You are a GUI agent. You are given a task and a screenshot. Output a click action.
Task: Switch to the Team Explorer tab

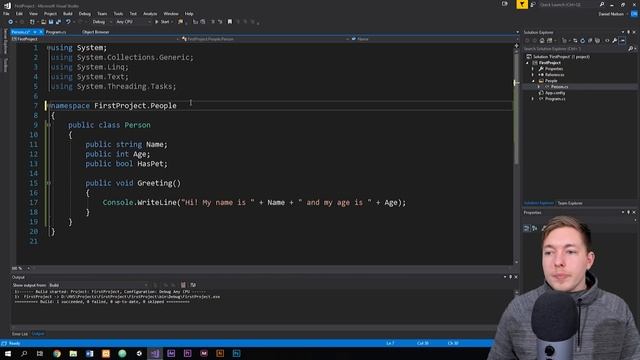click(570, 203)
